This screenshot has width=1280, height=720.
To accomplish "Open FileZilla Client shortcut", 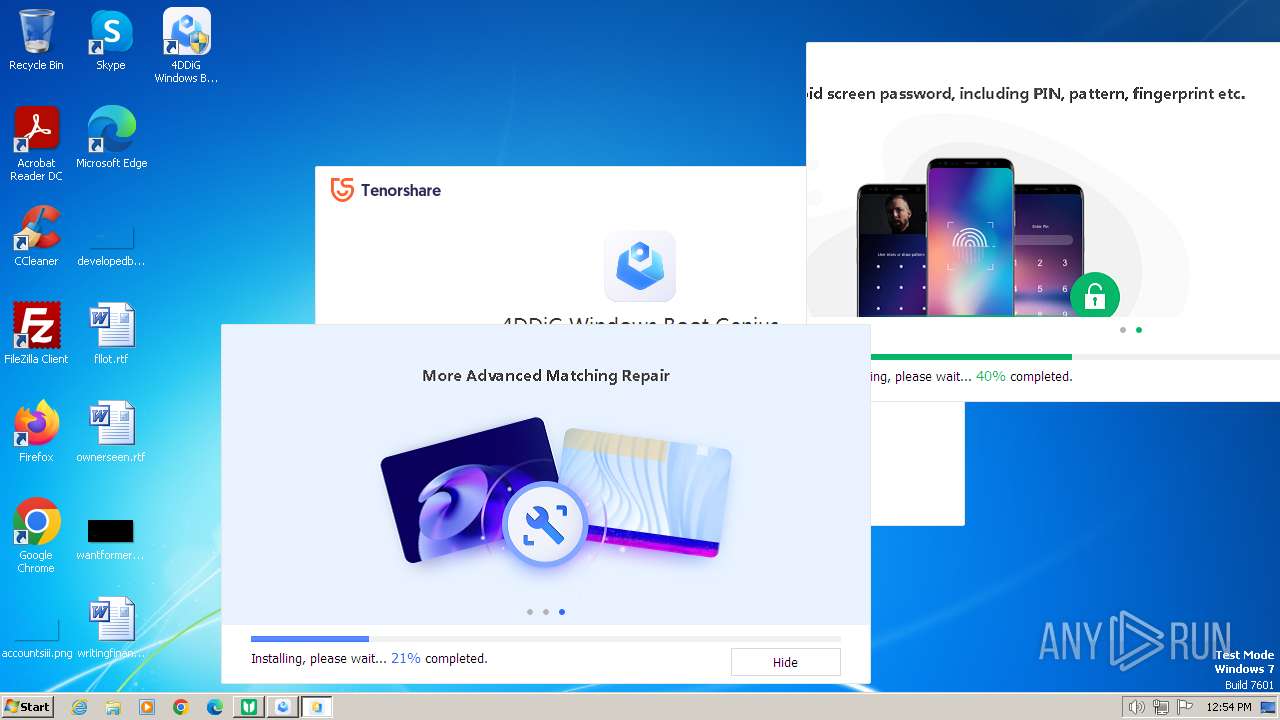I will coord(36,334).
